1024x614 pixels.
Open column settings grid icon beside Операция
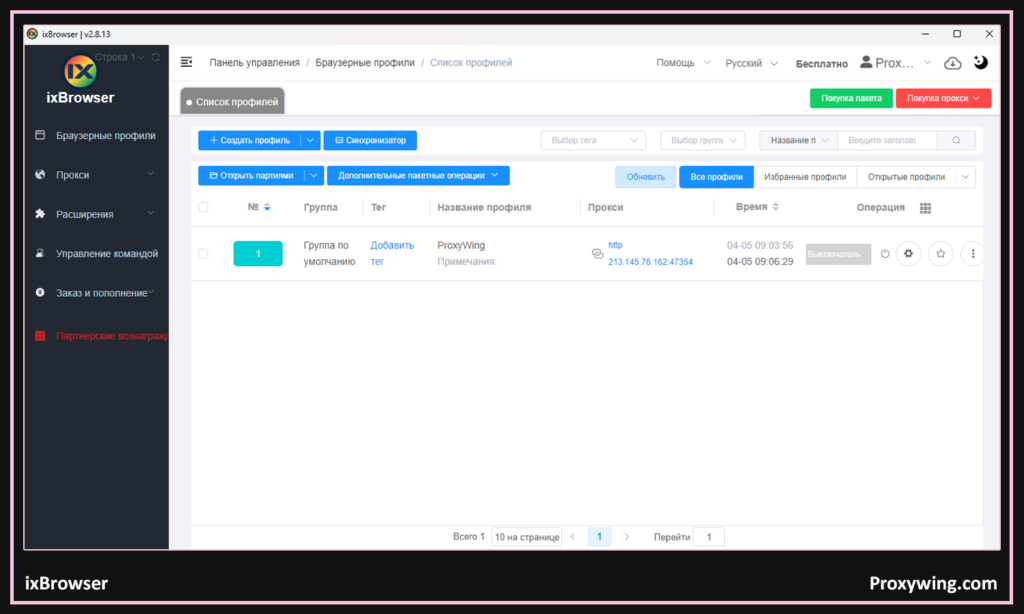click(925, 208)
